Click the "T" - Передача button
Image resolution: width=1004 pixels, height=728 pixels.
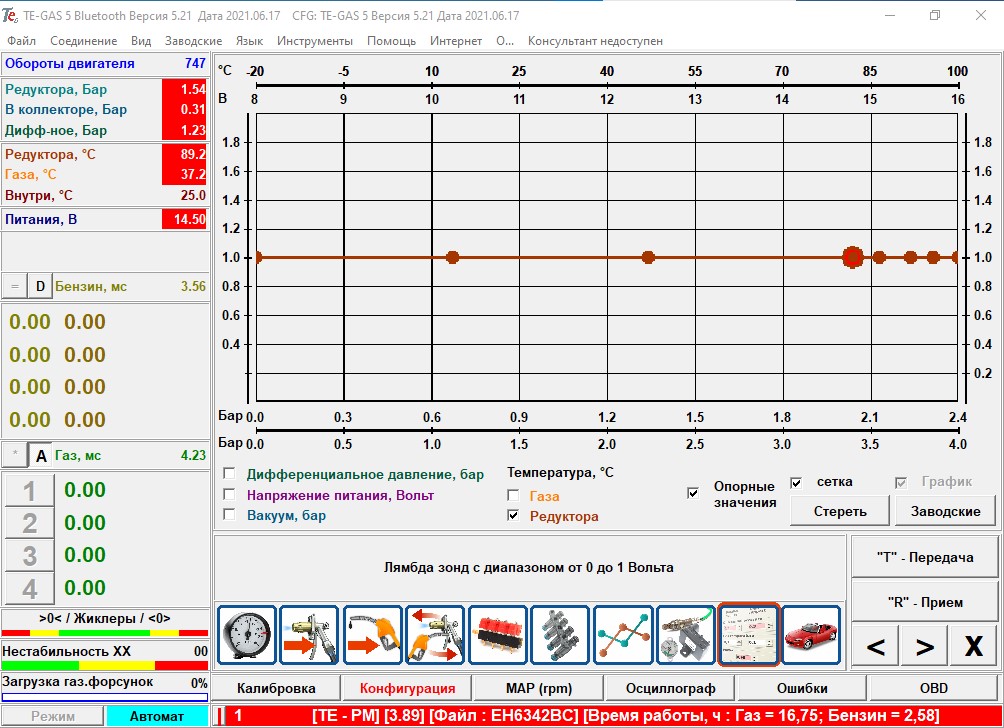[x=925, y=557]
